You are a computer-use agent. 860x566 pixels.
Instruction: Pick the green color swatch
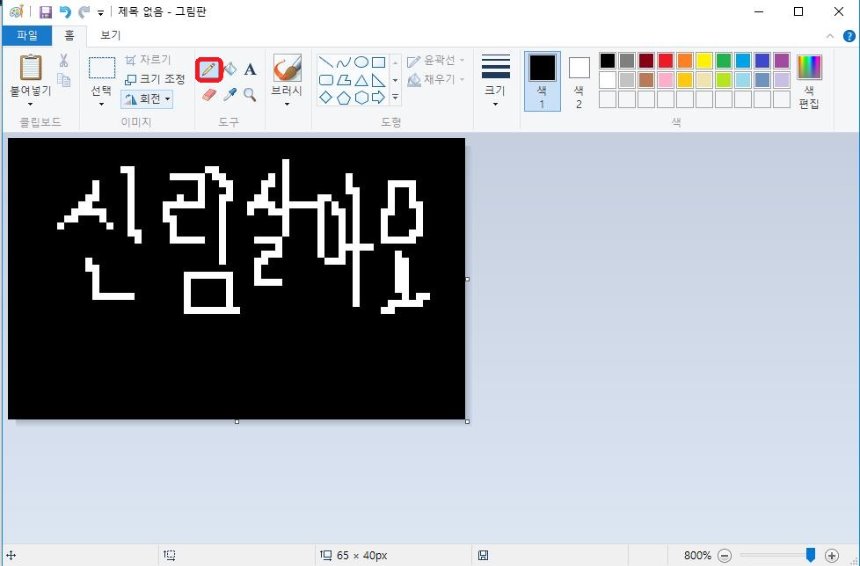pyautogui.click(x=723, y=60)
